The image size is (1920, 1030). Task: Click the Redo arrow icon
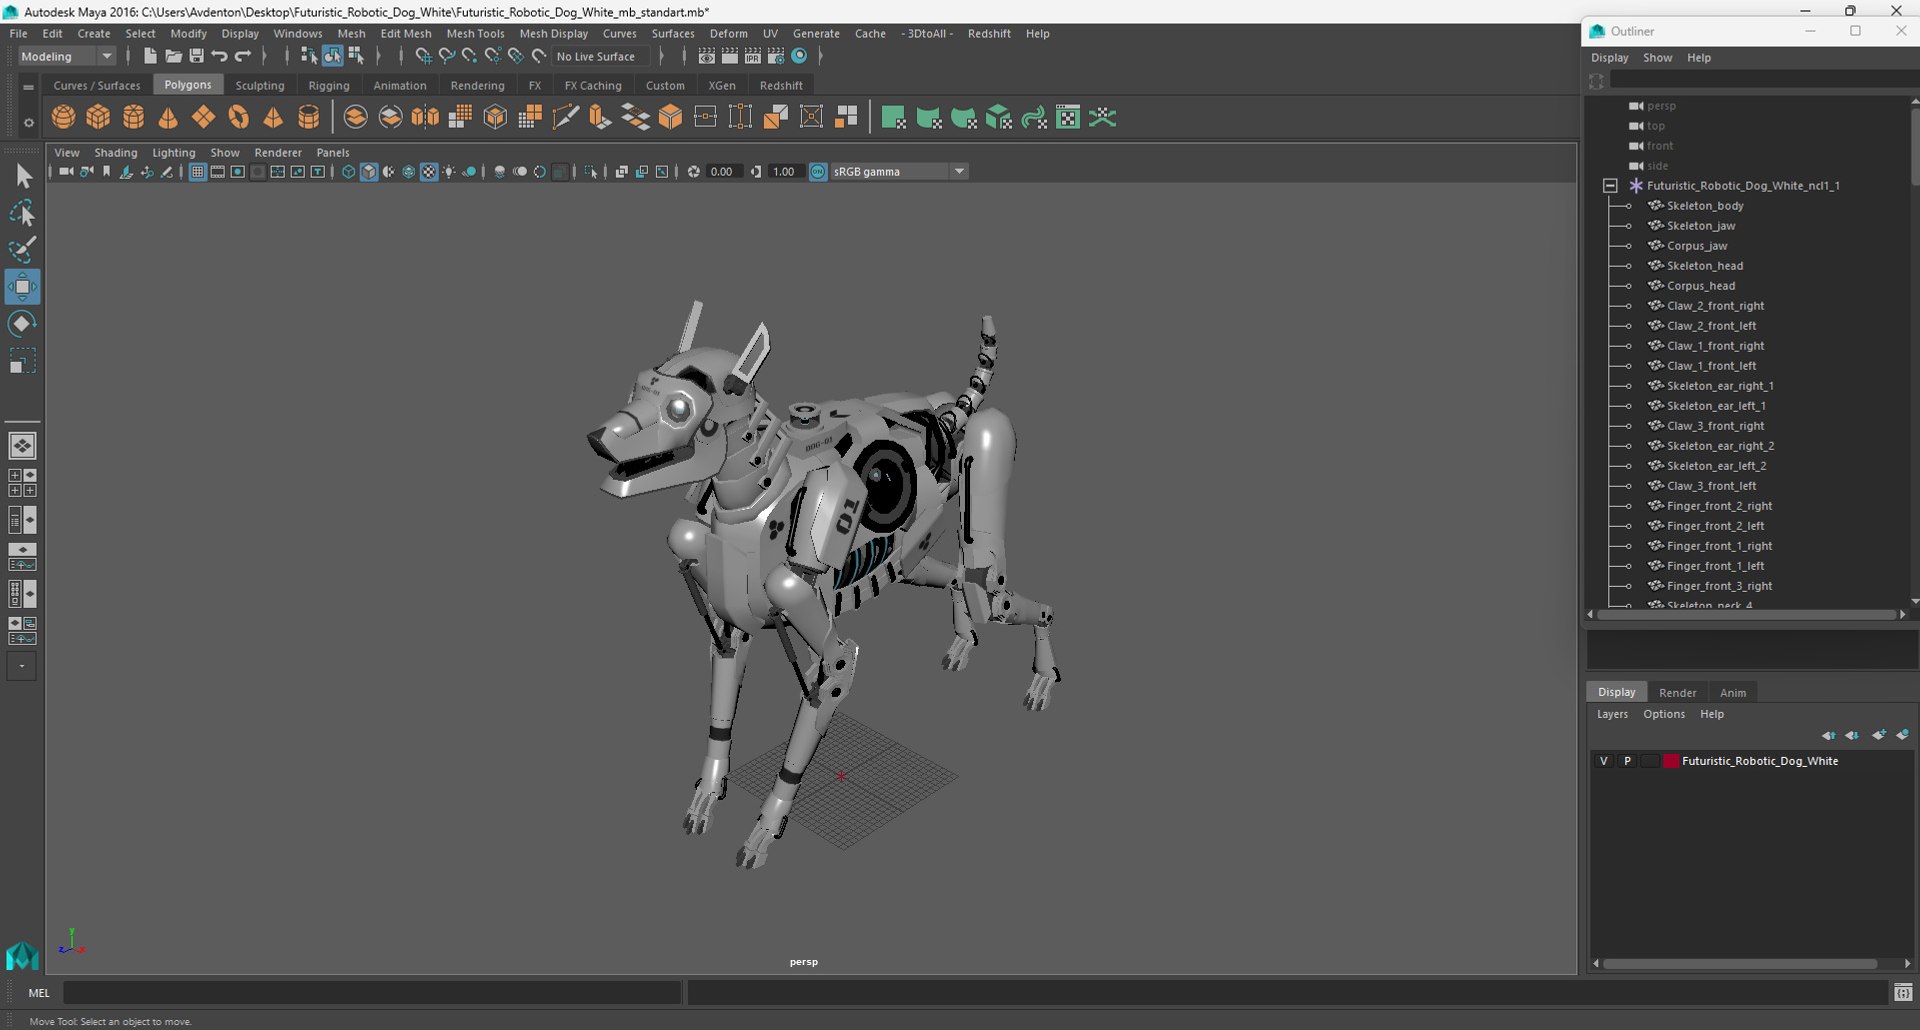[242, 56]
